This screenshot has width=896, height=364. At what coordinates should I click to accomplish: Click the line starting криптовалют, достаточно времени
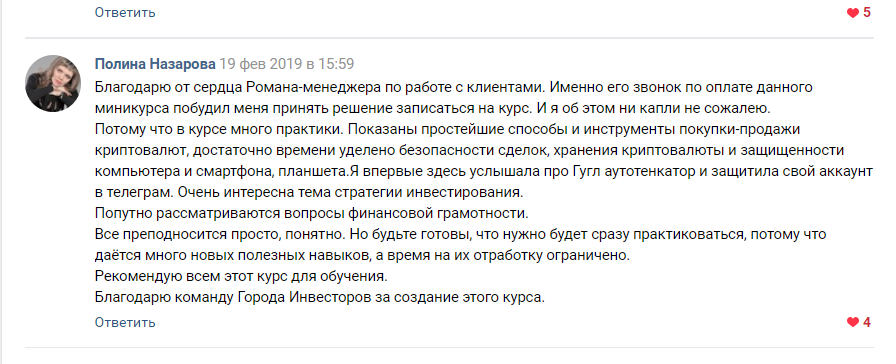click(x=469, y=151)
